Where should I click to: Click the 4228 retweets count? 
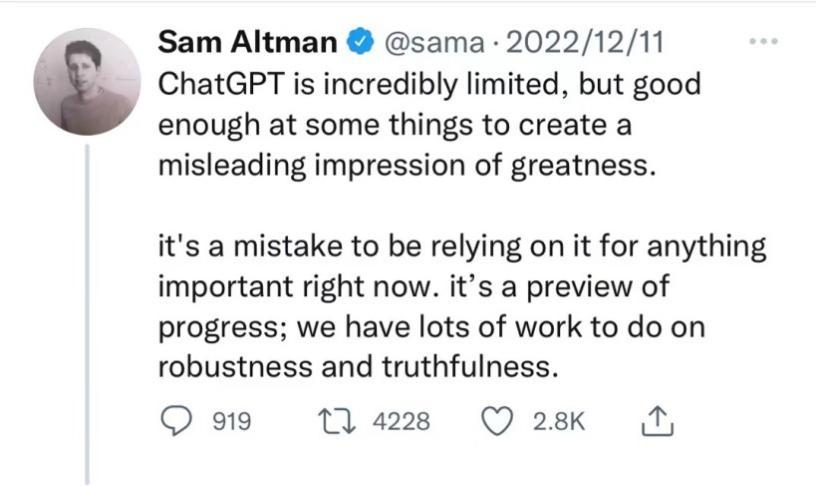[x=401, y=422]
